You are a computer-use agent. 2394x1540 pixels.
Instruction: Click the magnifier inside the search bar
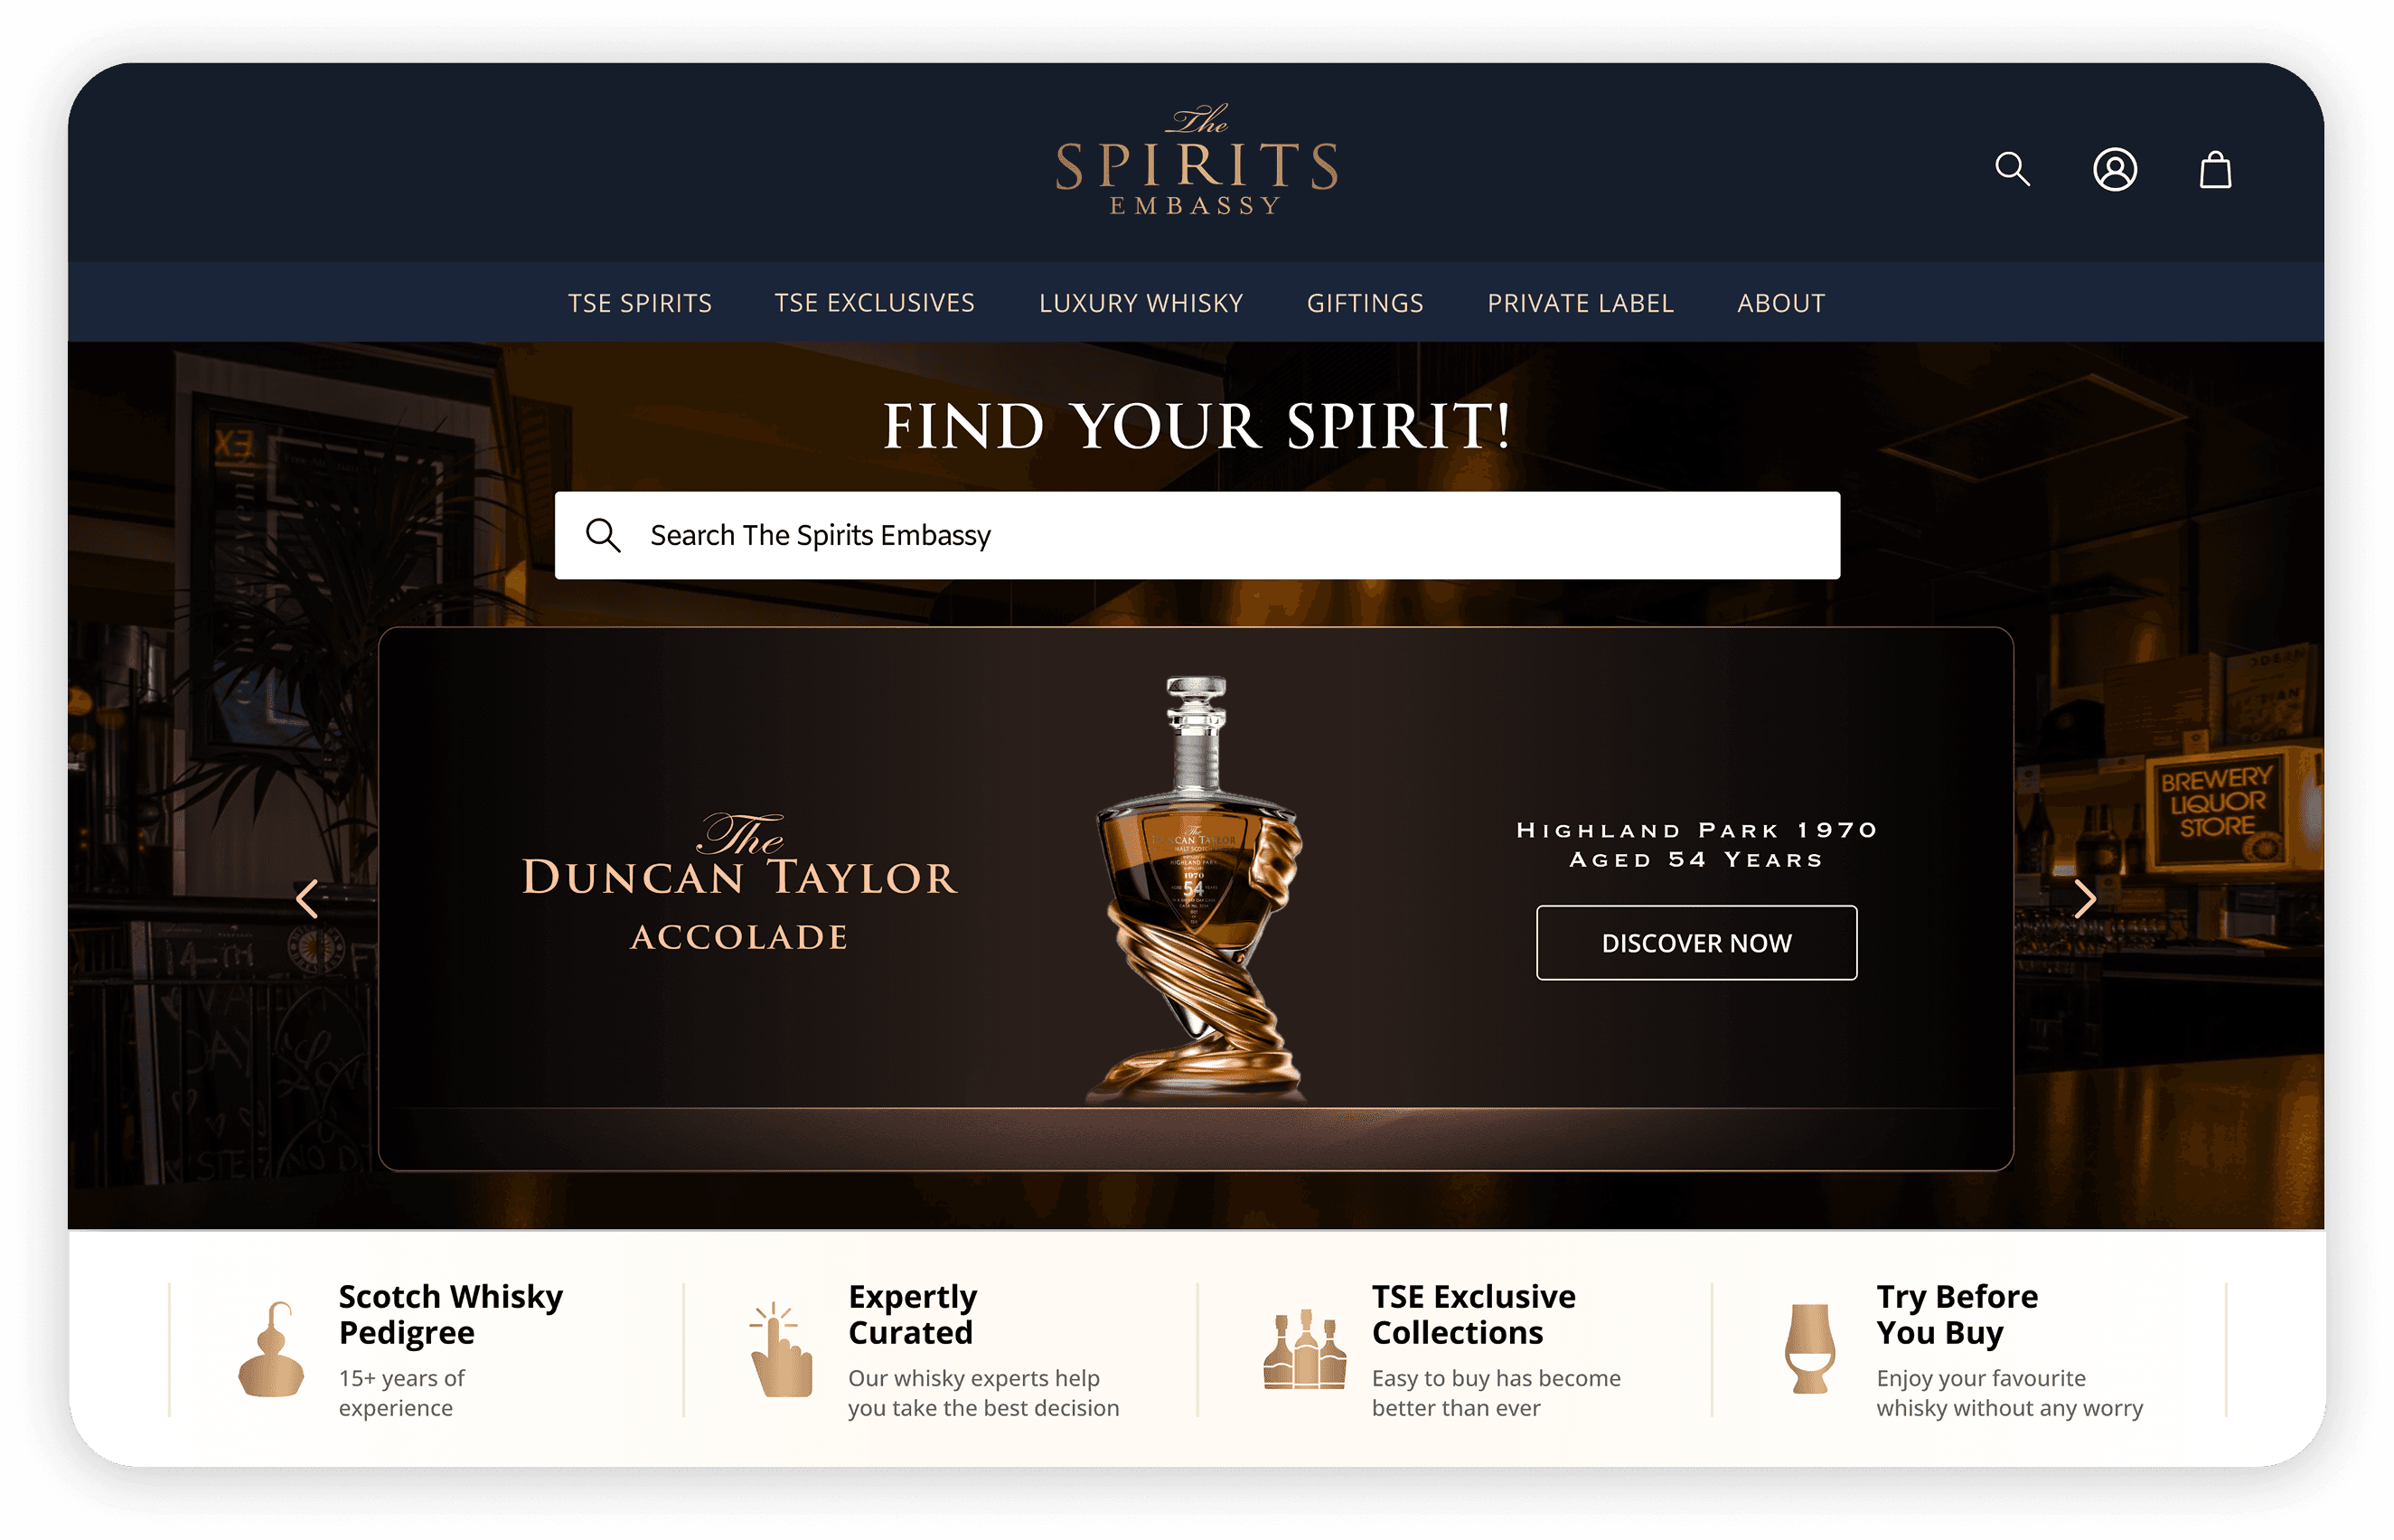pyautogui.click(x=603, y=535)
